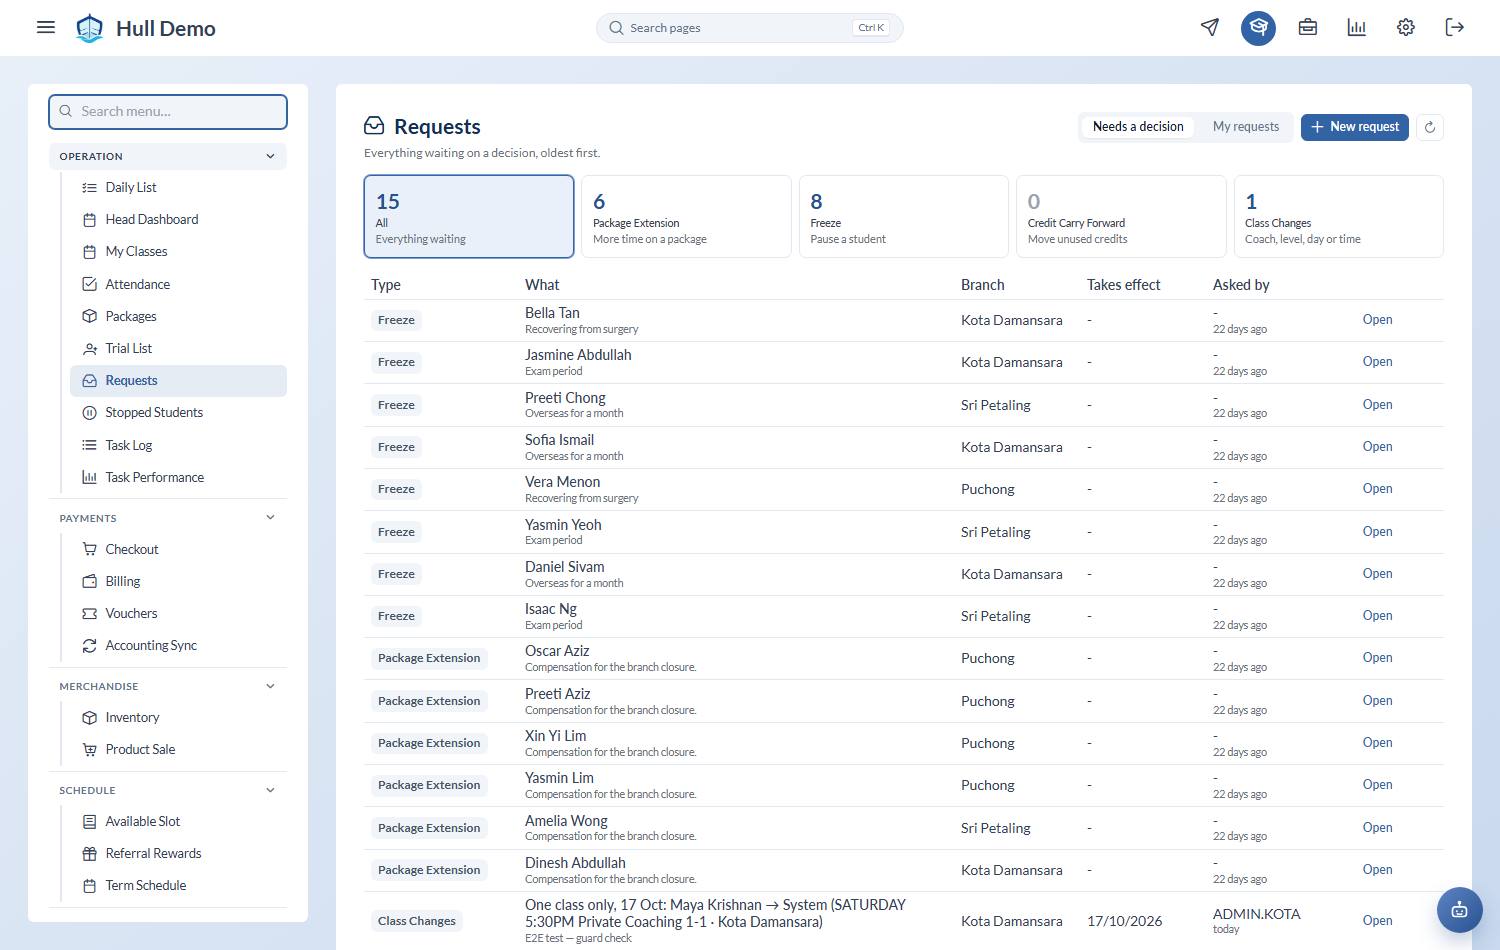Screen dimensions: 1500x950
Task: Select Needs a decision tab
Action: pyautogui.click(x=1138, y=127)
